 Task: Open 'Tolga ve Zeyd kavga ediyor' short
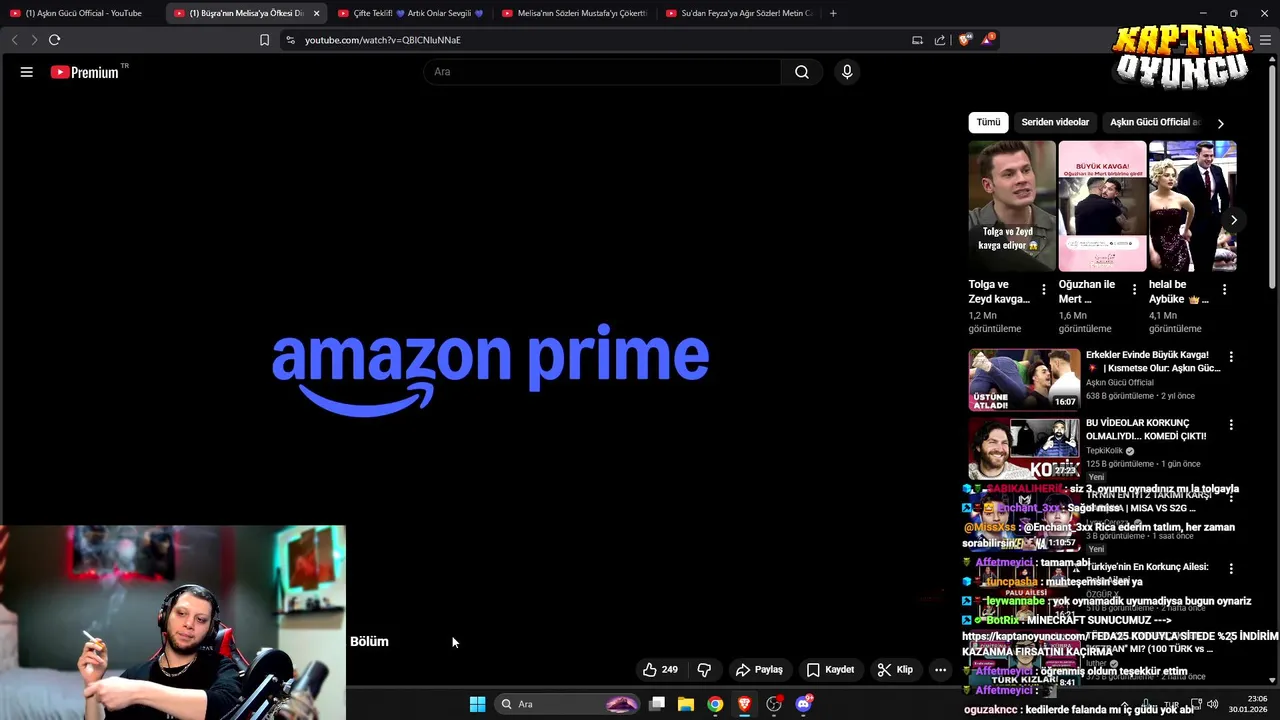(1012, 206)
